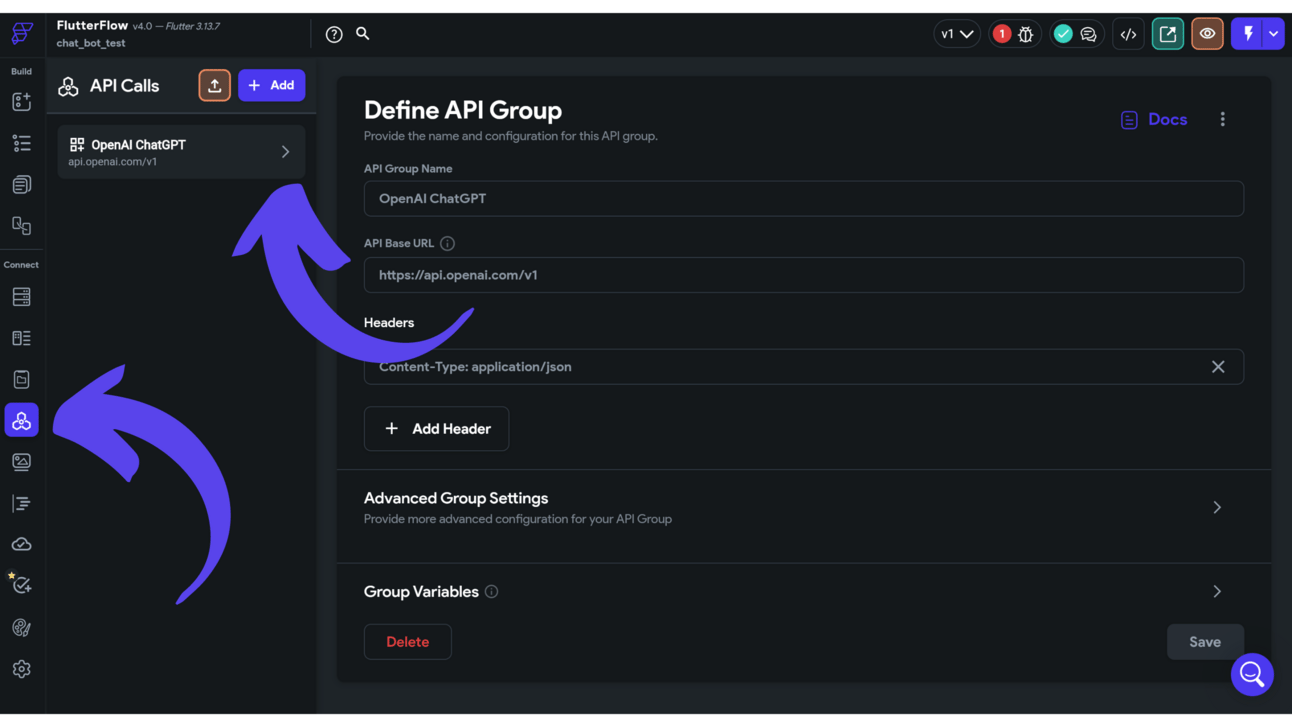Open the Data Types sidebar icon
This screenshot has width=1292, height=727.
[x=21, y=338]
